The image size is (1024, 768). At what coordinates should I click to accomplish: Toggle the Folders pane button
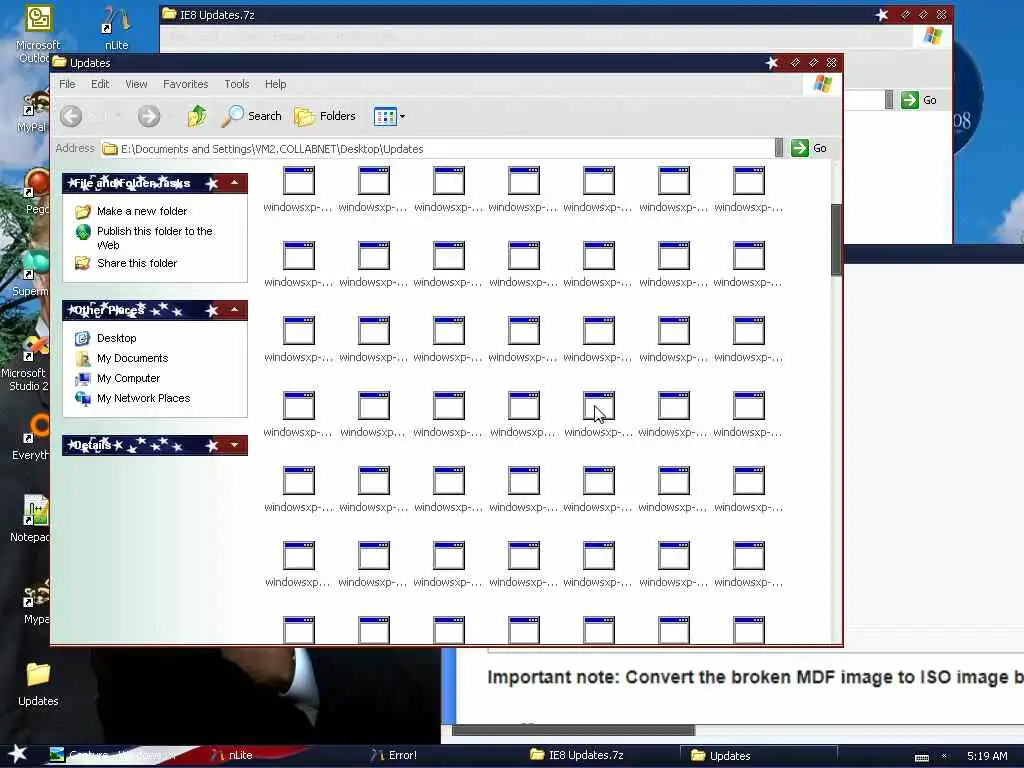[325, 116]
